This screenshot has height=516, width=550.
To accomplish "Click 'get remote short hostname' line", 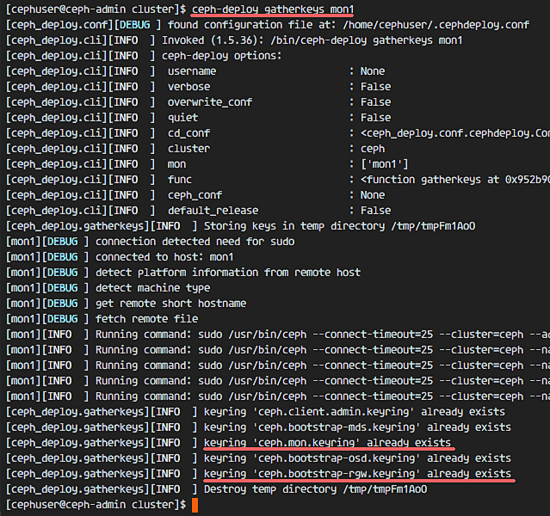I will pos(171,303).
